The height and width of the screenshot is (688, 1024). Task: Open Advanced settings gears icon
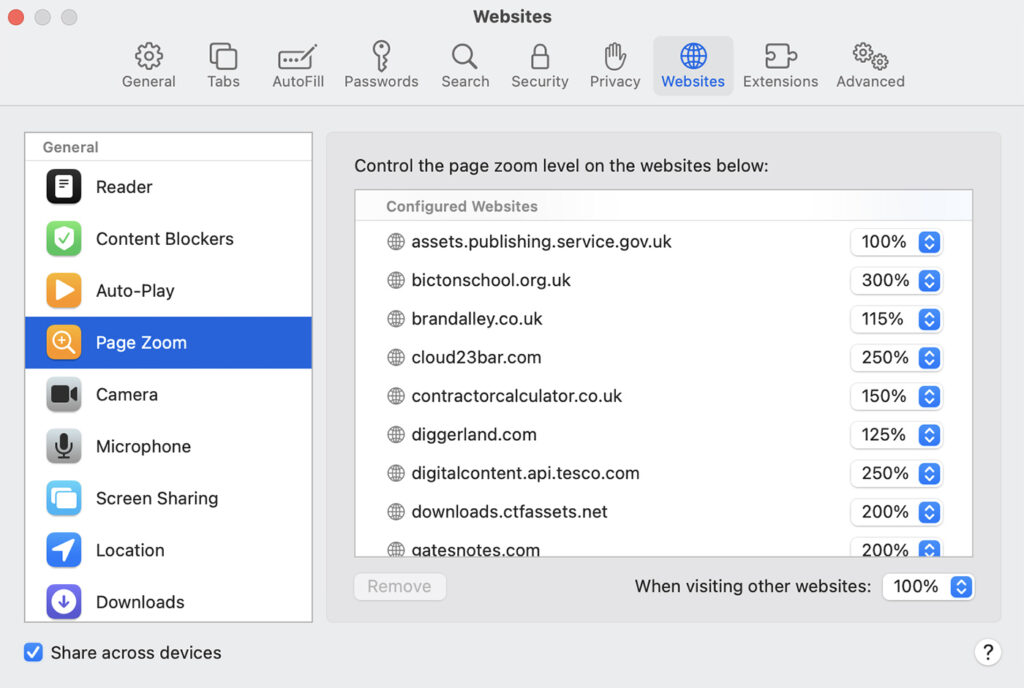click(869, 65)
